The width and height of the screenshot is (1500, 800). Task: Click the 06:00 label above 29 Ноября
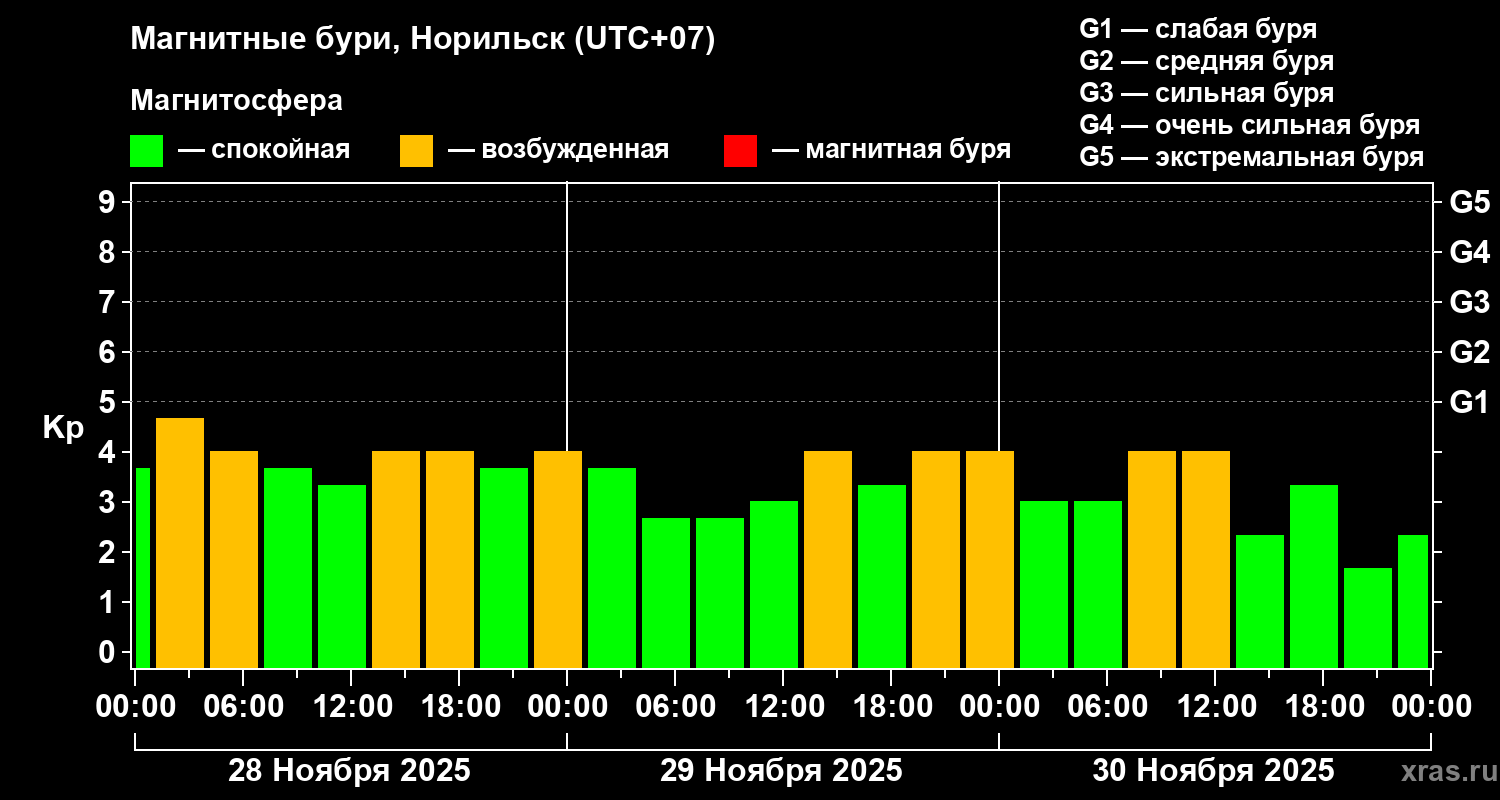click(675, 707)
